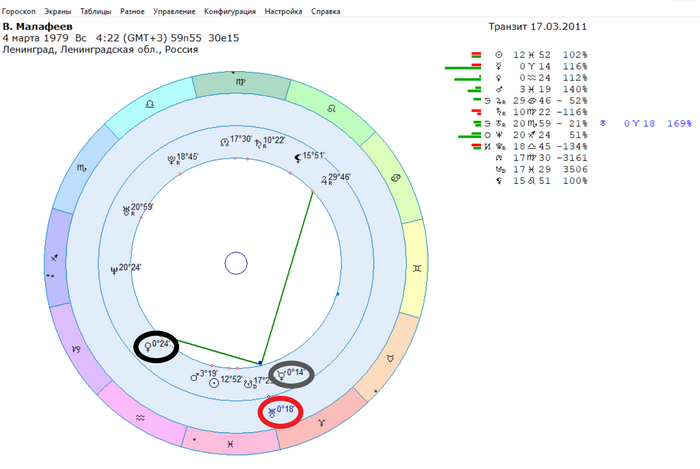Screen dimensions: 700x469
Task: Click the Leo sign on zodiac ring
Action: [x=331, y=108]
